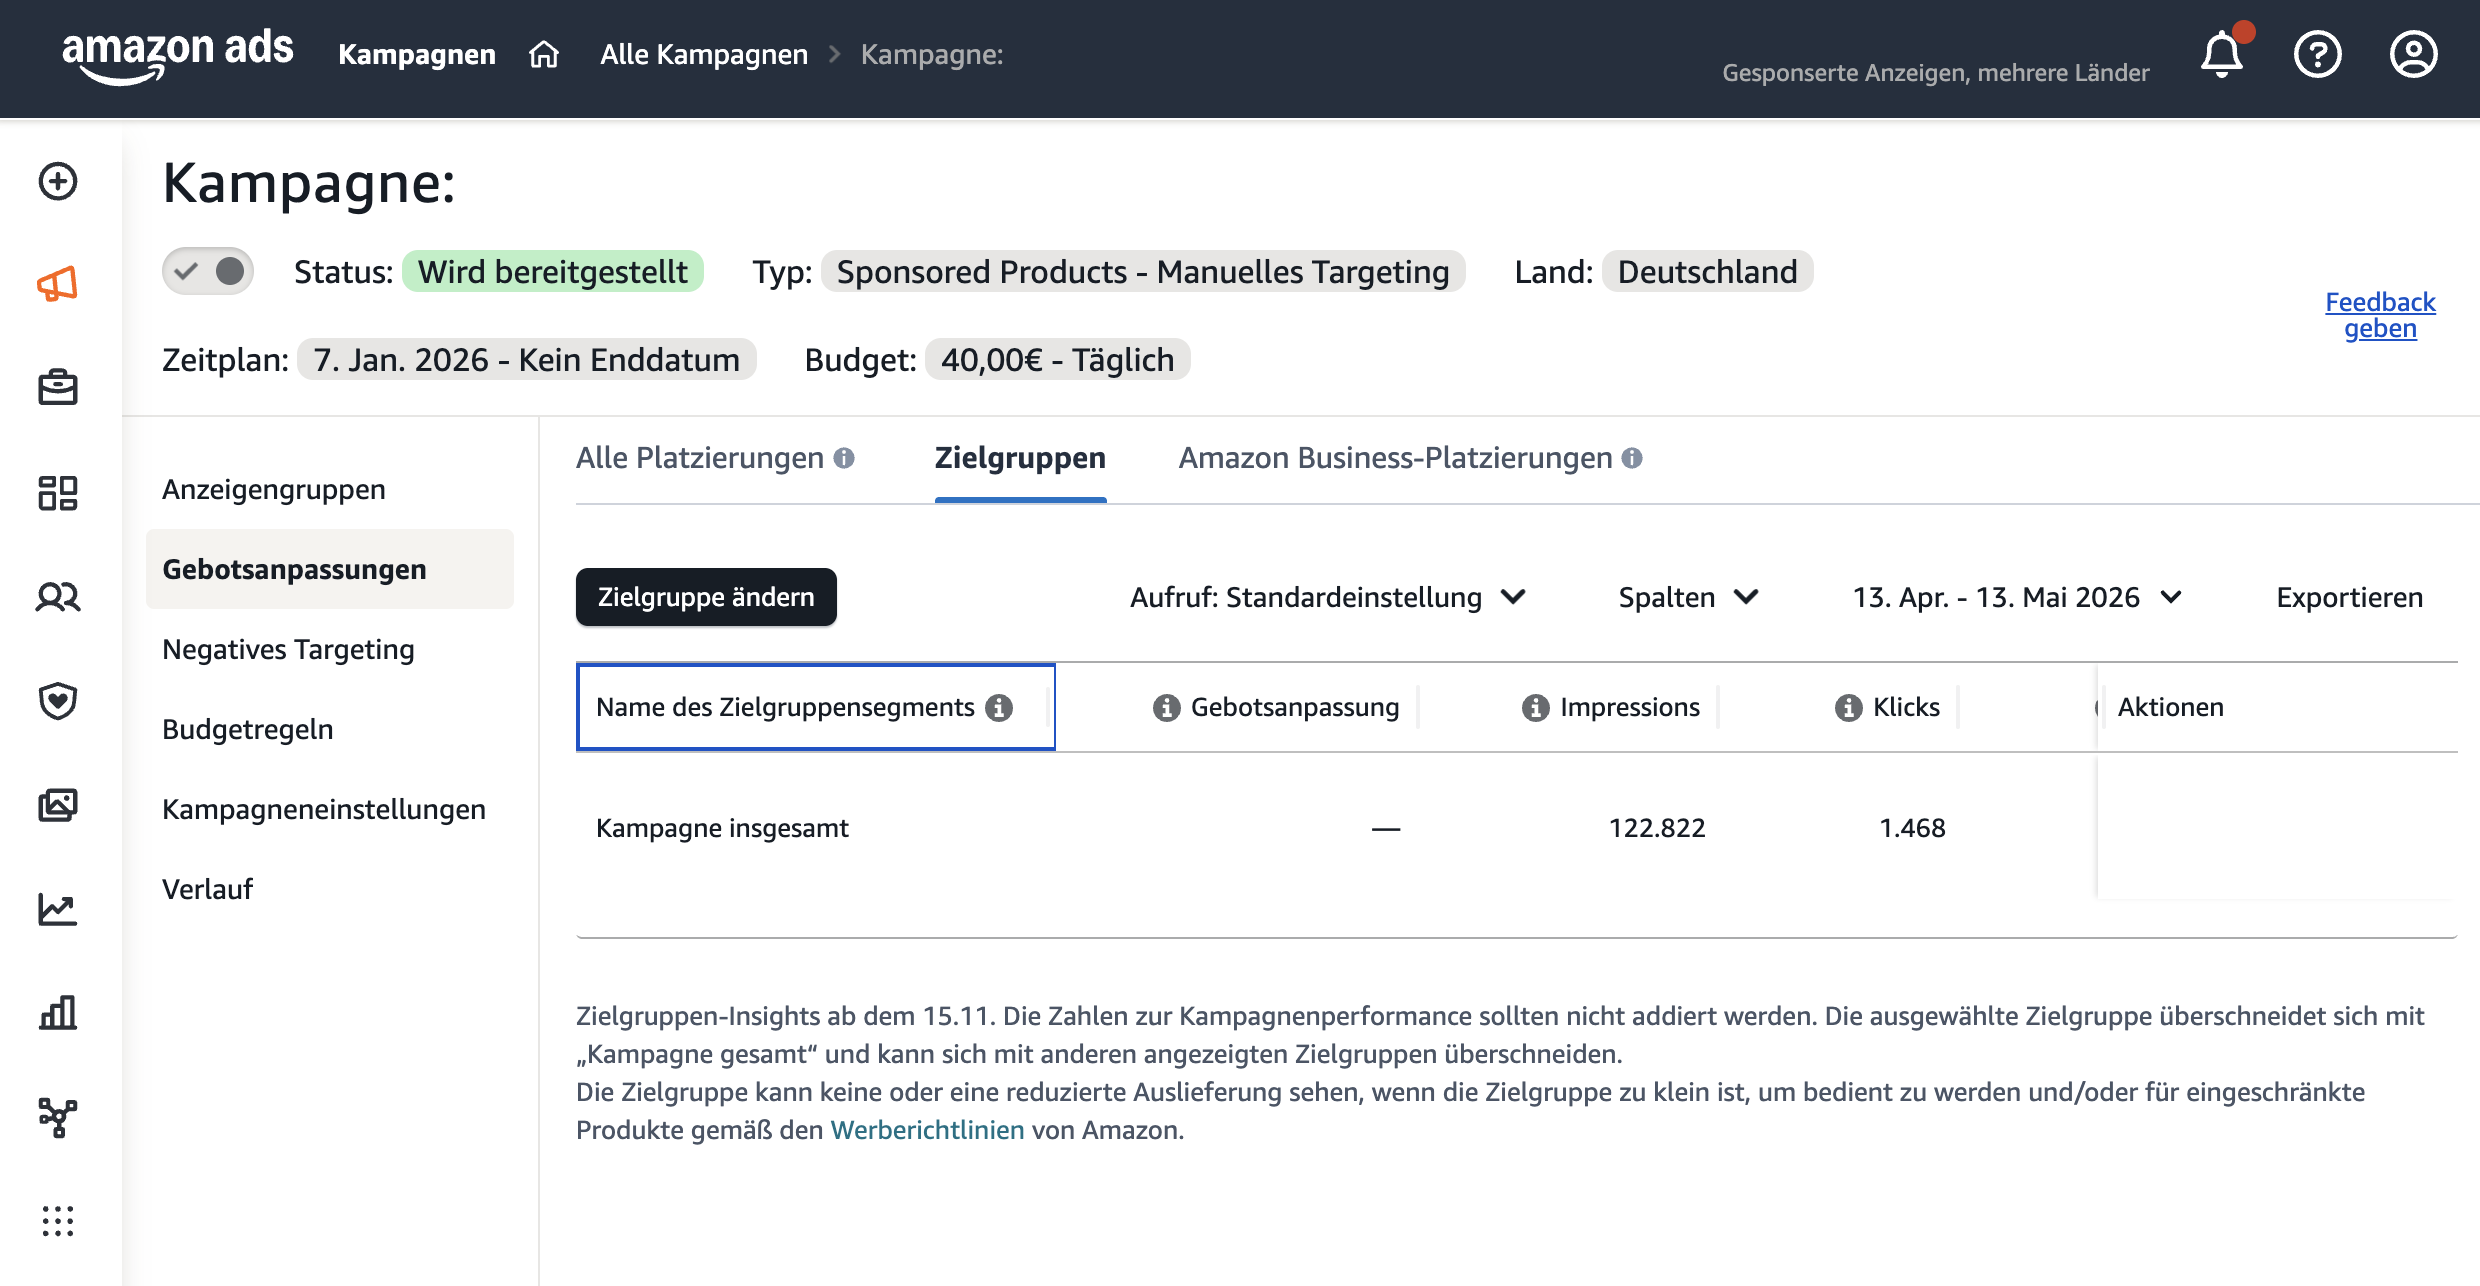Screen dimensions: 2480x1286
Task: Click the 40,00€ - Täglich budget badge
Action: coord(1057,359)
